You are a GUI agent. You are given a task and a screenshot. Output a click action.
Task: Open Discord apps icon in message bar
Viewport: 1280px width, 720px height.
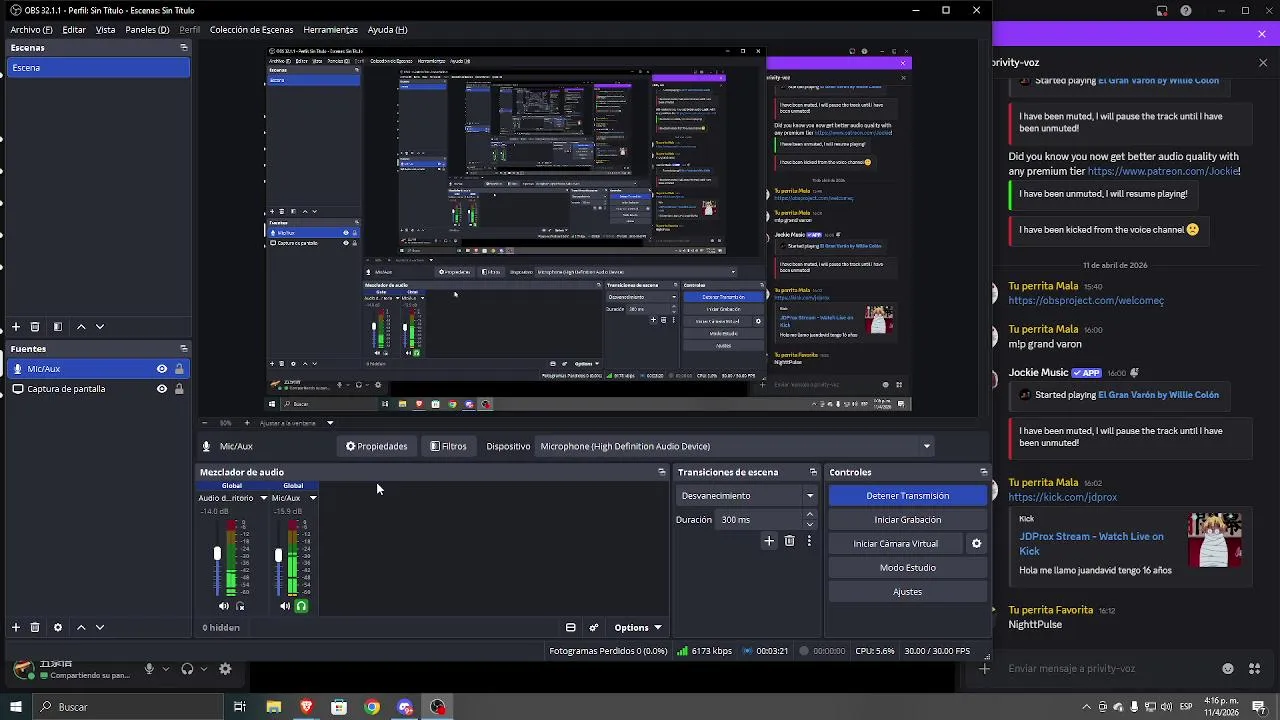click(1255, 669)
